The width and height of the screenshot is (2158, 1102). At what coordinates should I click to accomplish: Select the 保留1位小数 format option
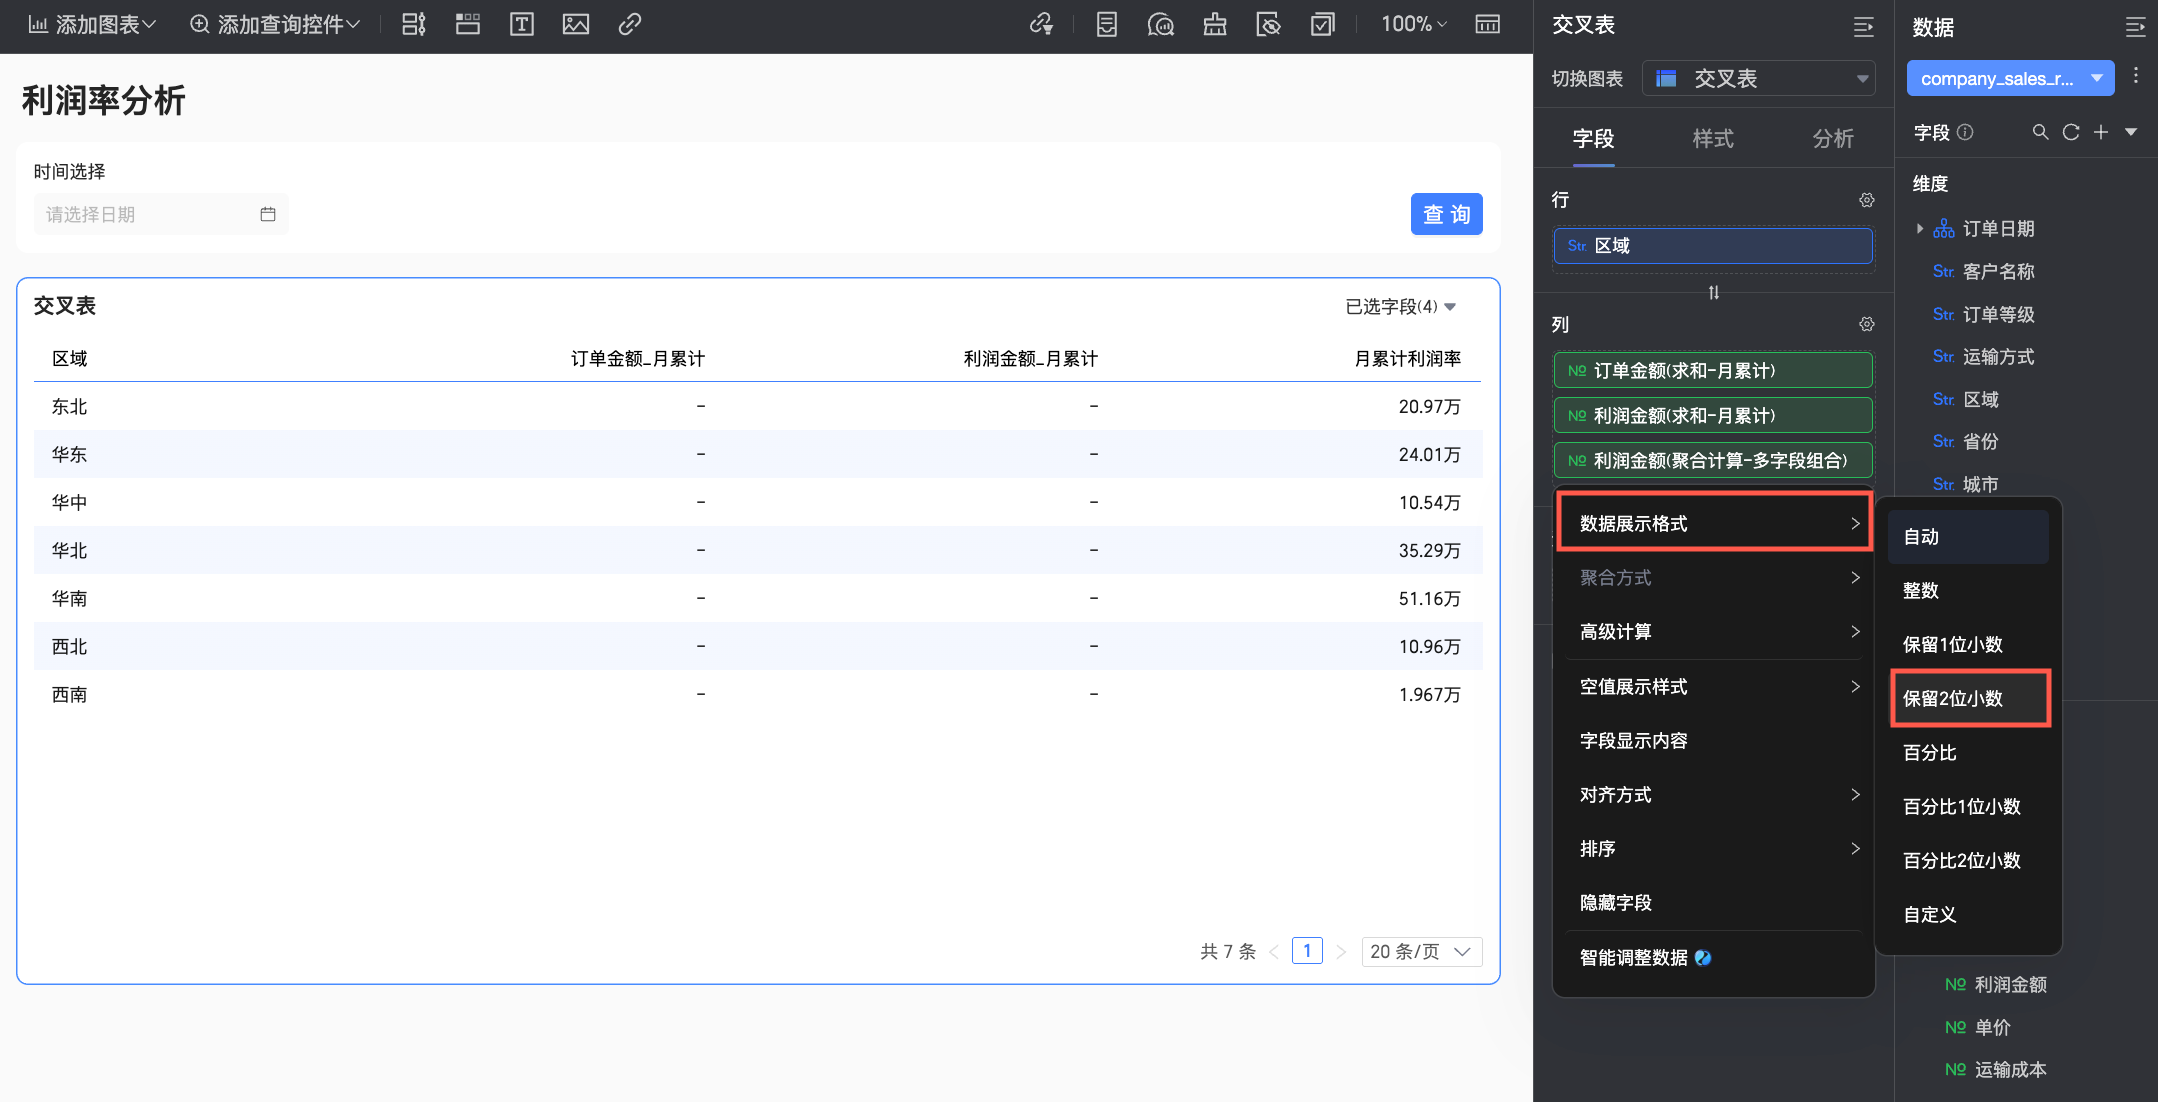click(x=1968, y=645)
